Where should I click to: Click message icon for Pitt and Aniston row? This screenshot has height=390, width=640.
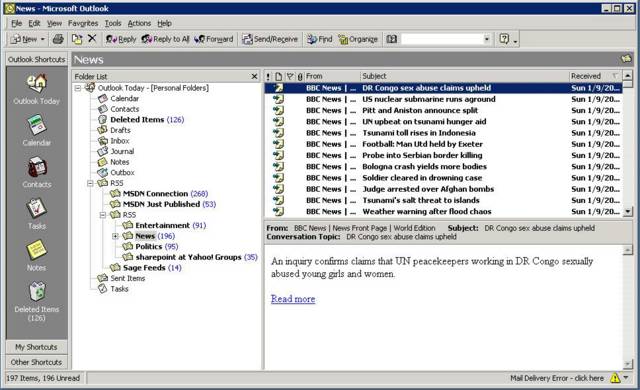pyautogui.click(x=278, y=110)
